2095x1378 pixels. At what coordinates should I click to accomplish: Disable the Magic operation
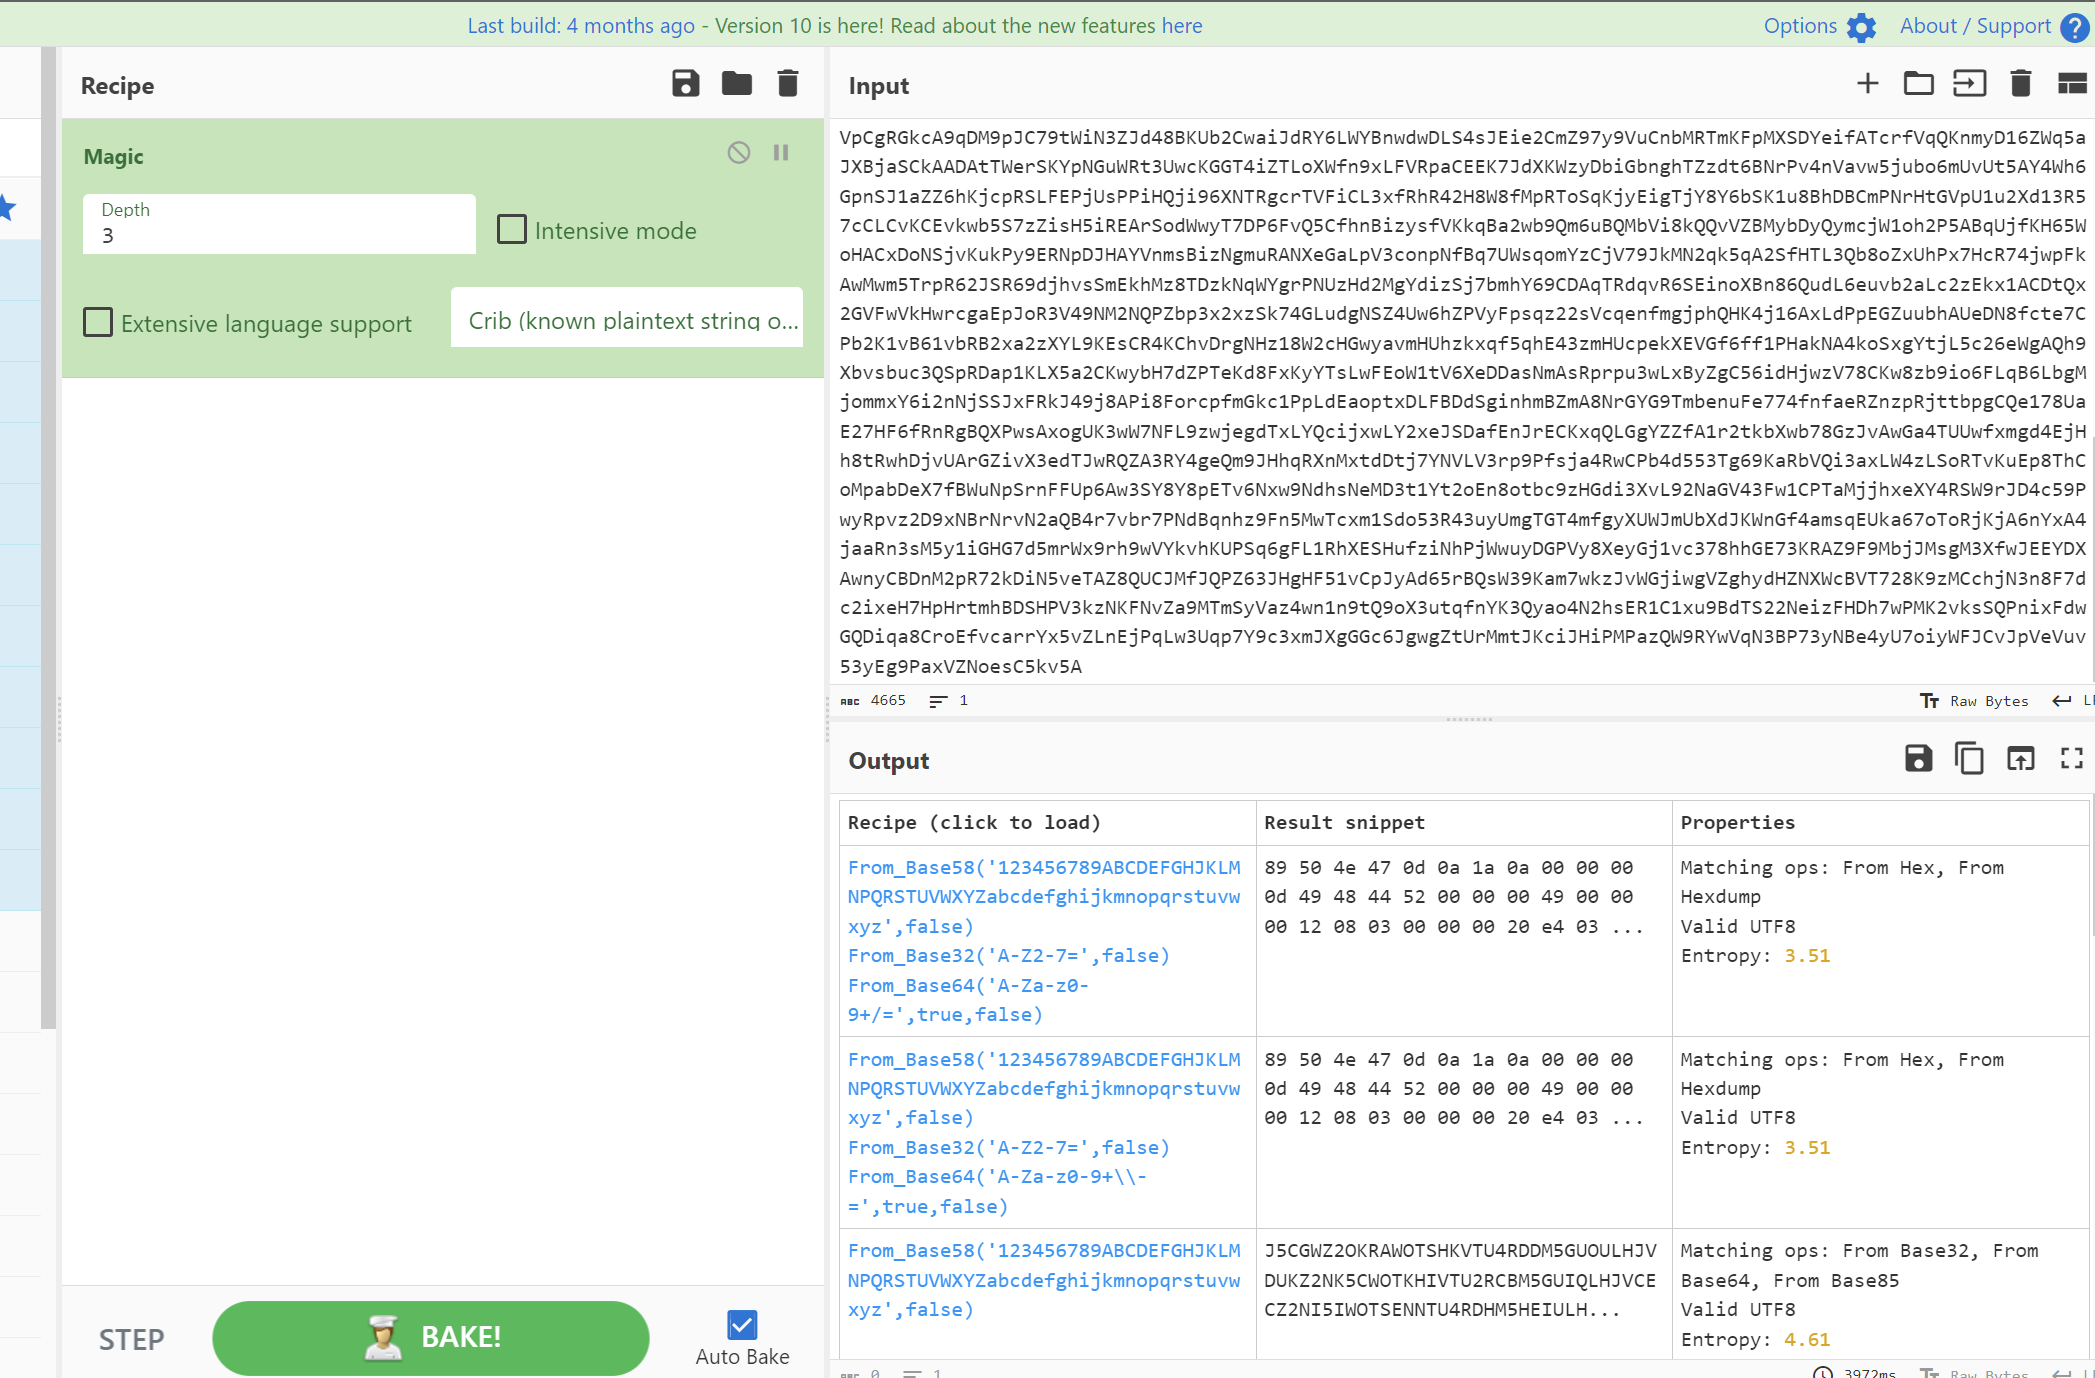tap(738, 153)
